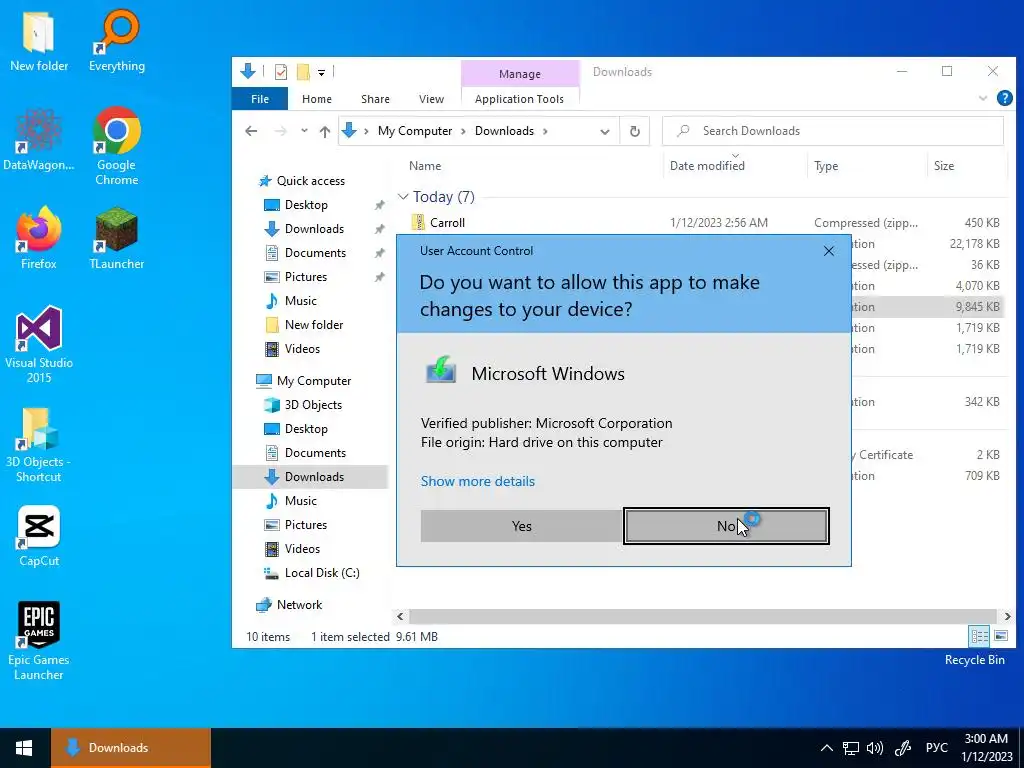Open Visual Studio 2015 shortcut

(x=39, y=345)
